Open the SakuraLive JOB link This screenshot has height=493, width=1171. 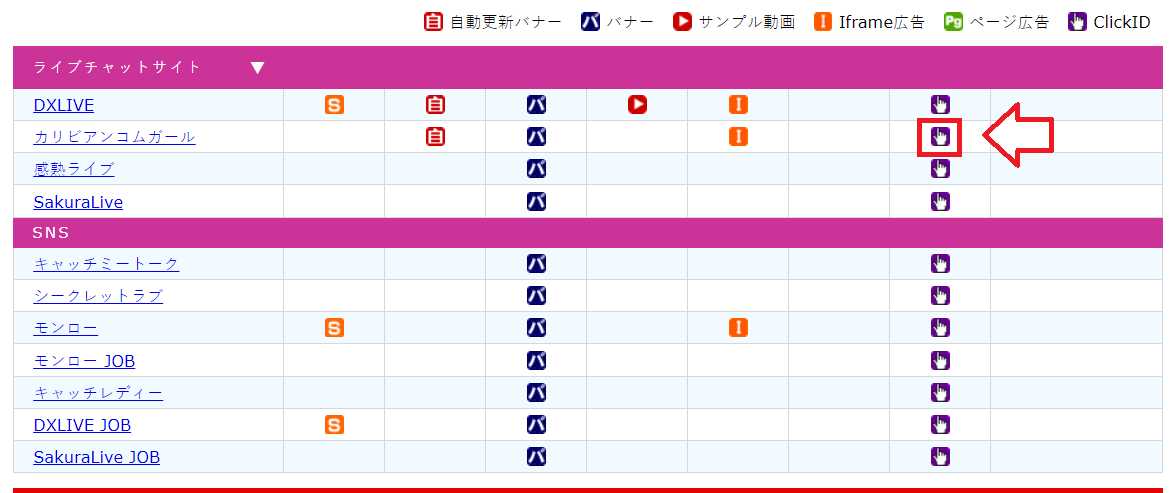coord(96,456)
